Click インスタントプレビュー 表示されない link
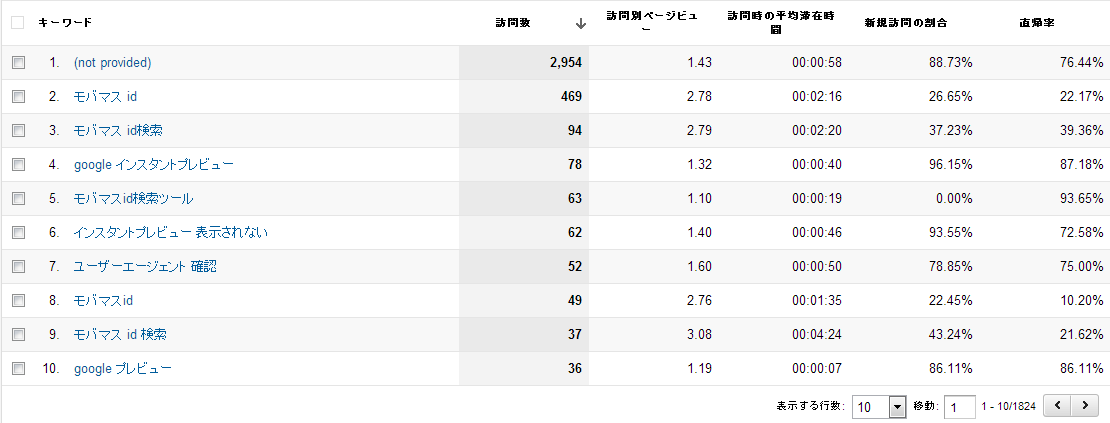 point(170,233)
